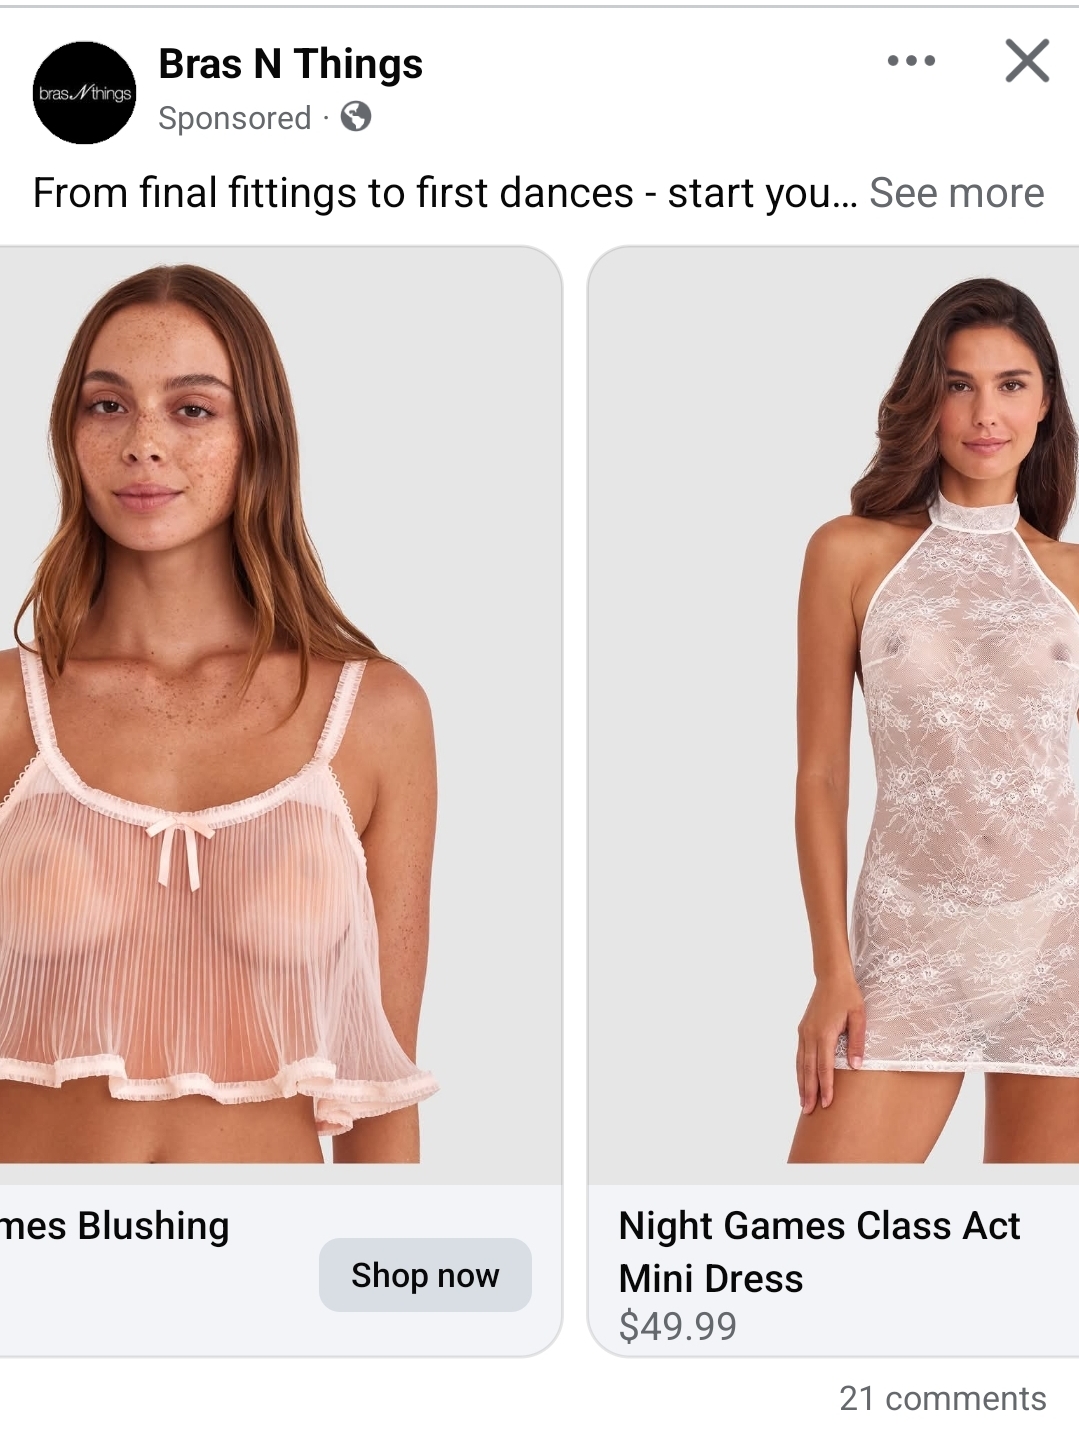Open the Night Games Class Act Mini Dress title
Screen dimensions: 1079x1430
pyautogui.click(x=819, y=1251)
